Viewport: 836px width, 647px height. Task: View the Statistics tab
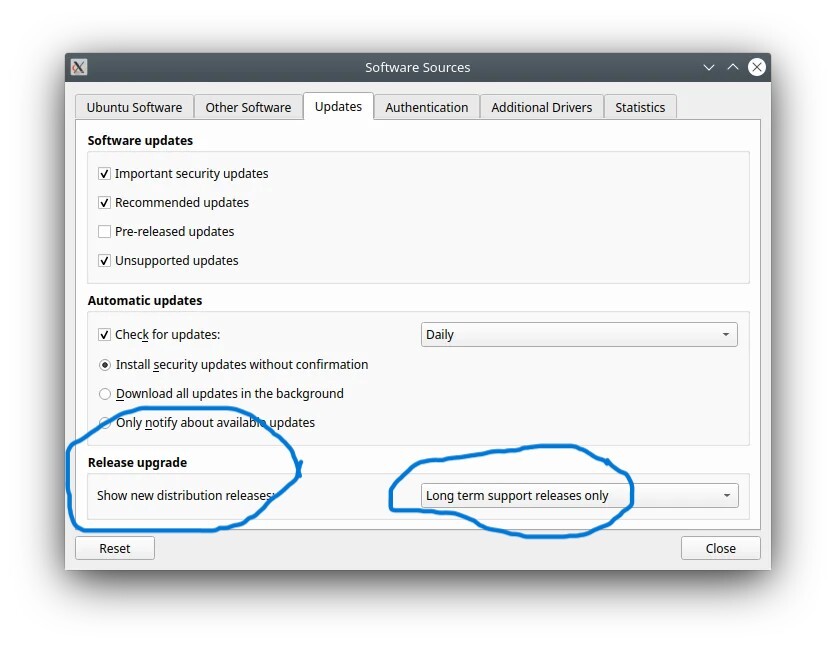(640, 107)
